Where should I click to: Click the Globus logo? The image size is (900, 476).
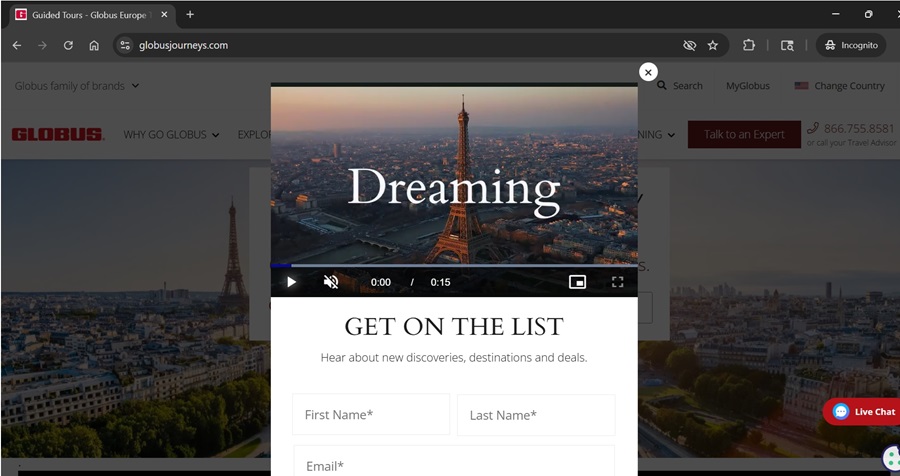(57, 134)
